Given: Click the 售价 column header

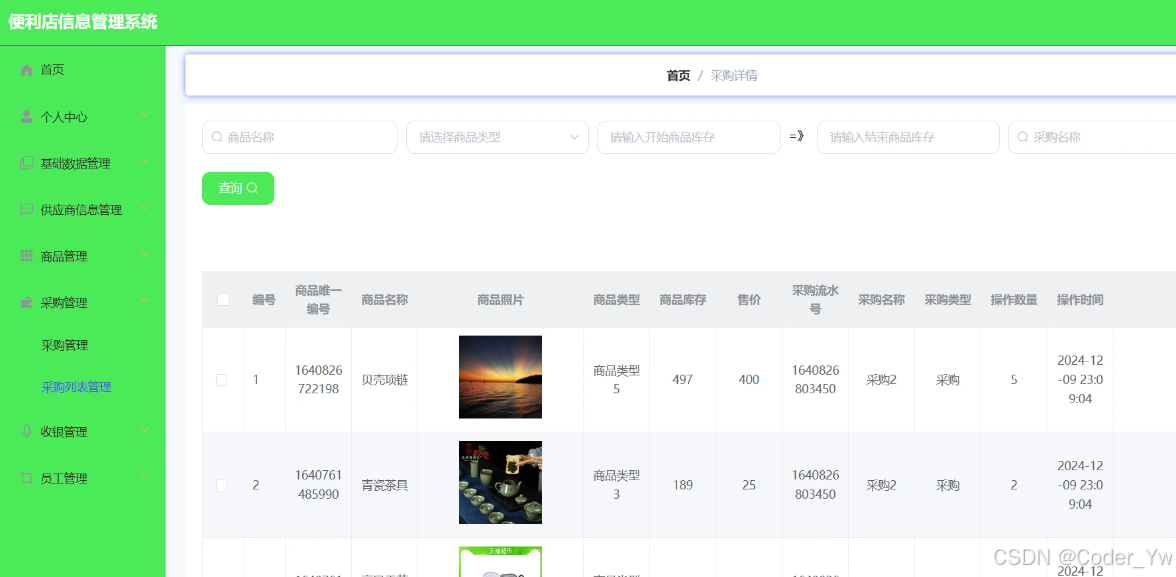Looking at the screenshot, I should point(749,300).
